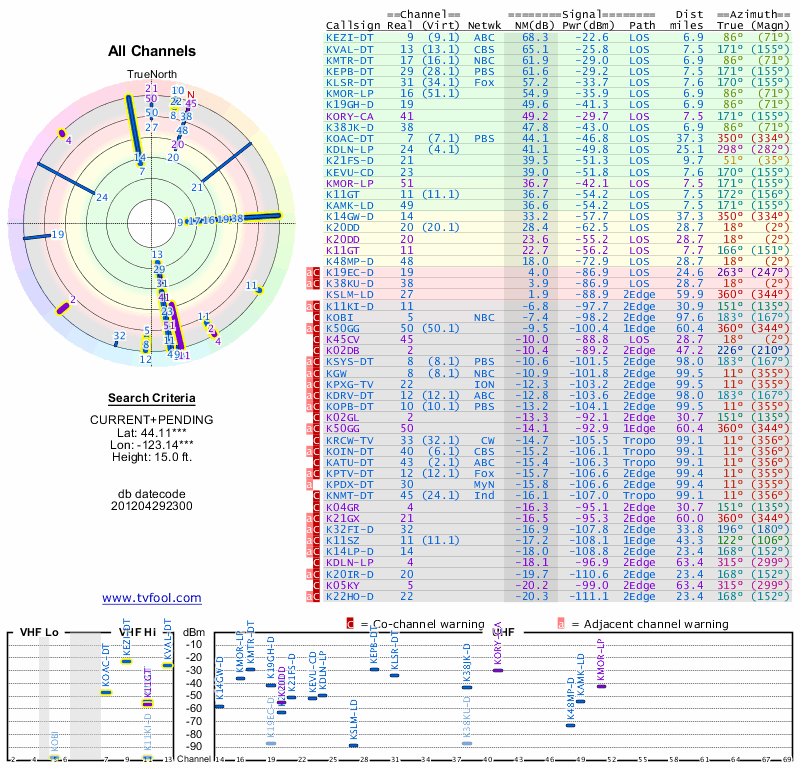
Task: Click the KRCW-TV callsign in the table
Action: coord(349,440)
